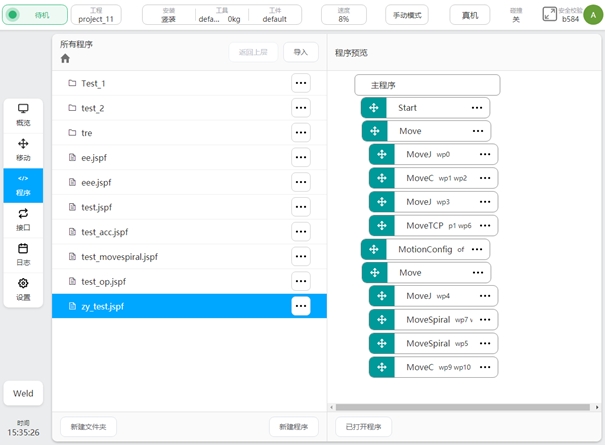The height and width of the screenshot is (445, 605).
Task: Open the 概览 overview sidebar icon
Action: [23, 114]
